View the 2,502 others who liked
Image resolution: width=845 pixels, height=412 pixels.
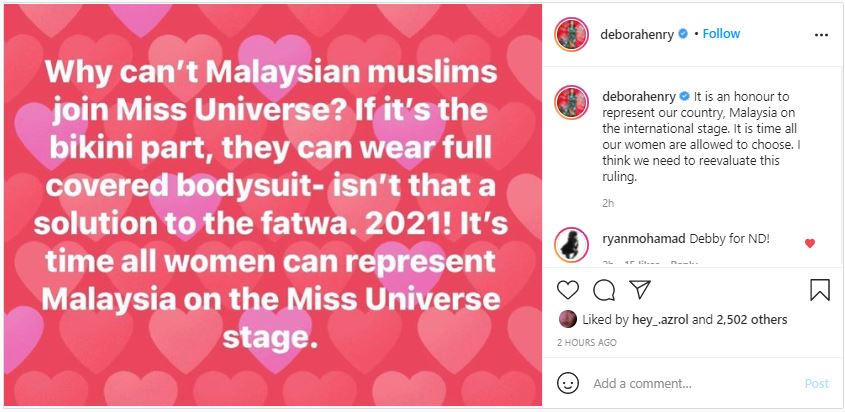(x=751, y=319)
